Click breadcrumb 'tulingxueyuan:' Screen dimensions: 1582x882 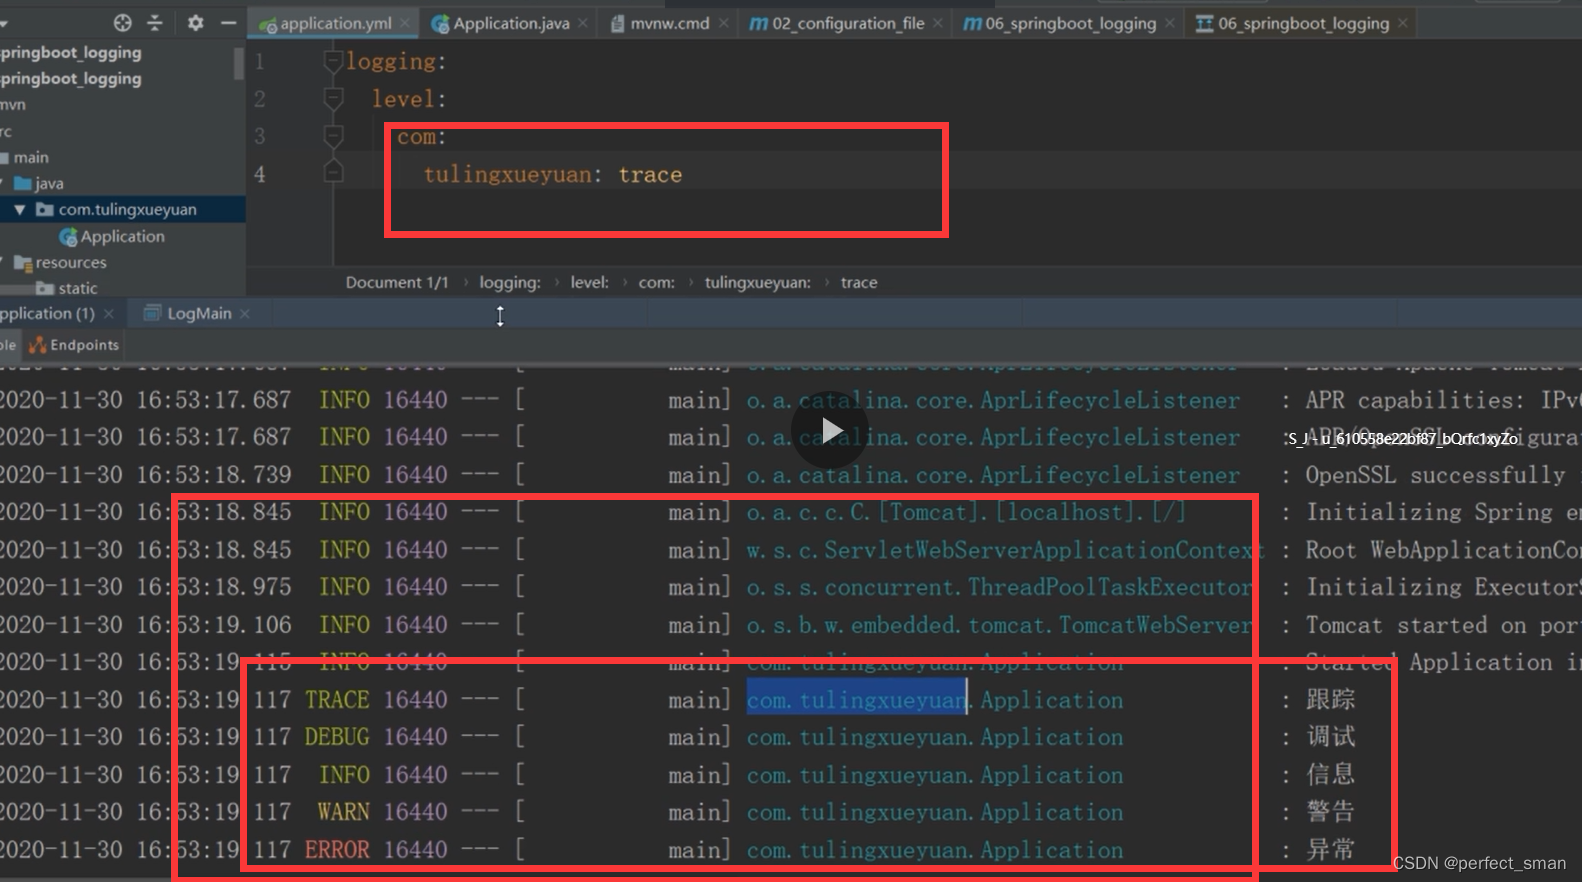[758, 283]
